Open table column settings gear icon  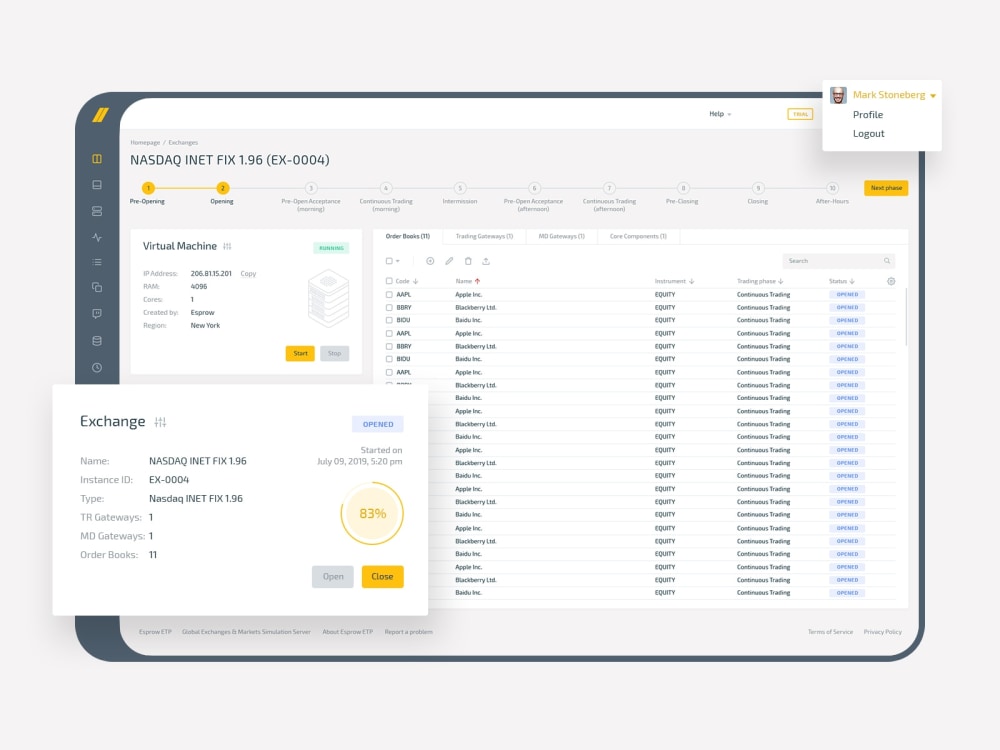coord(891,281)
